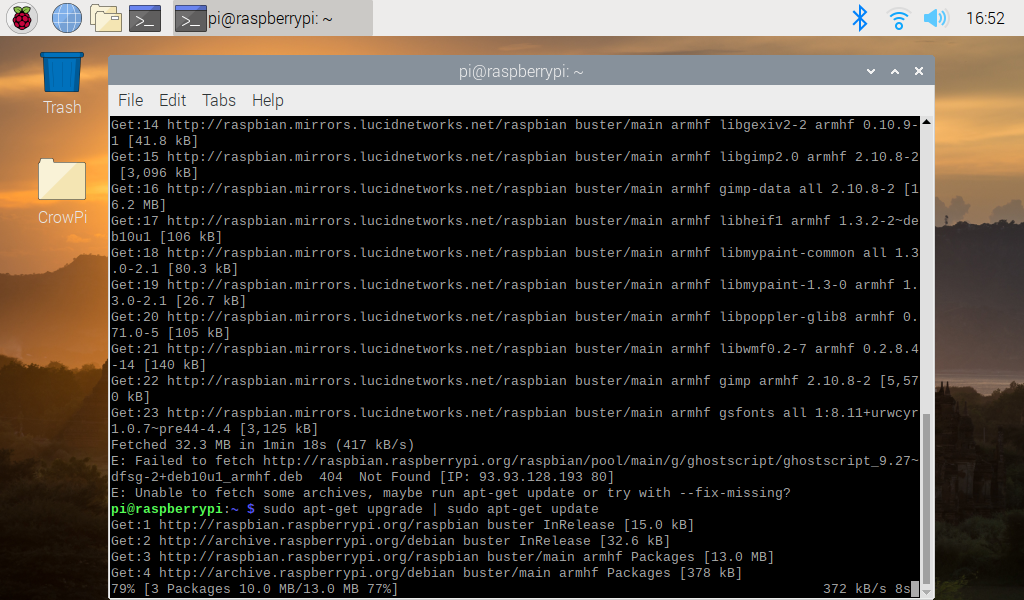Open the File menu in the terminal
1024x600 pixels.
[130, 100]
